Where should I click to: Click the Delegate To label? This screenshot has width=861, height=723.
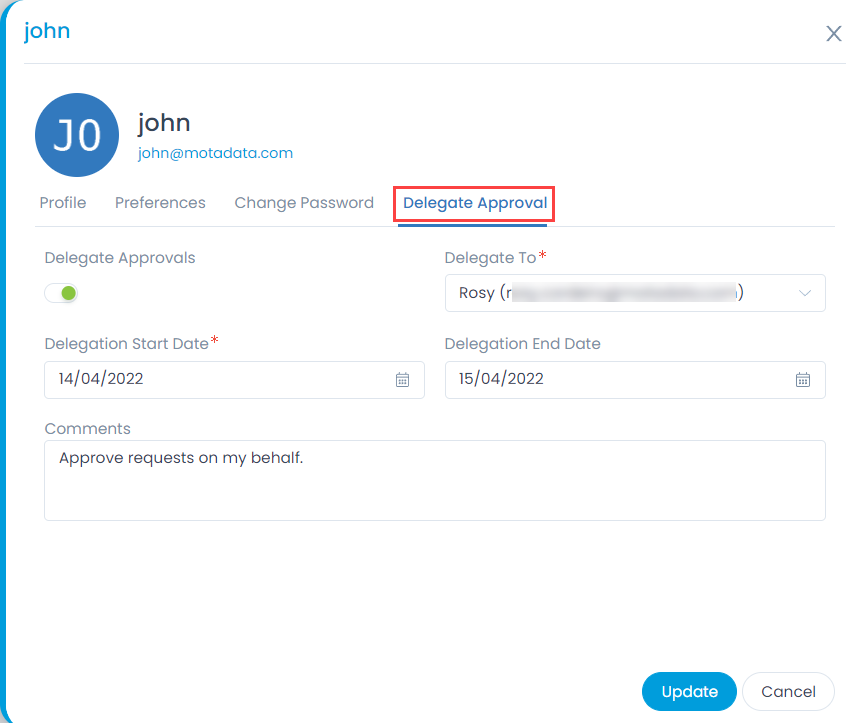(490, 258)
